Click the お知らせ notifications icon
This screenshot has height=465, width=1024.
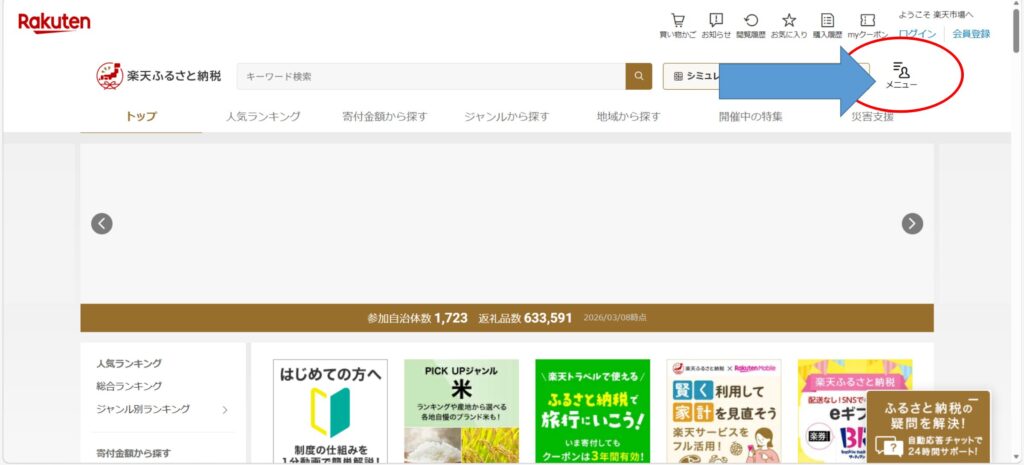tap(715, 21)
